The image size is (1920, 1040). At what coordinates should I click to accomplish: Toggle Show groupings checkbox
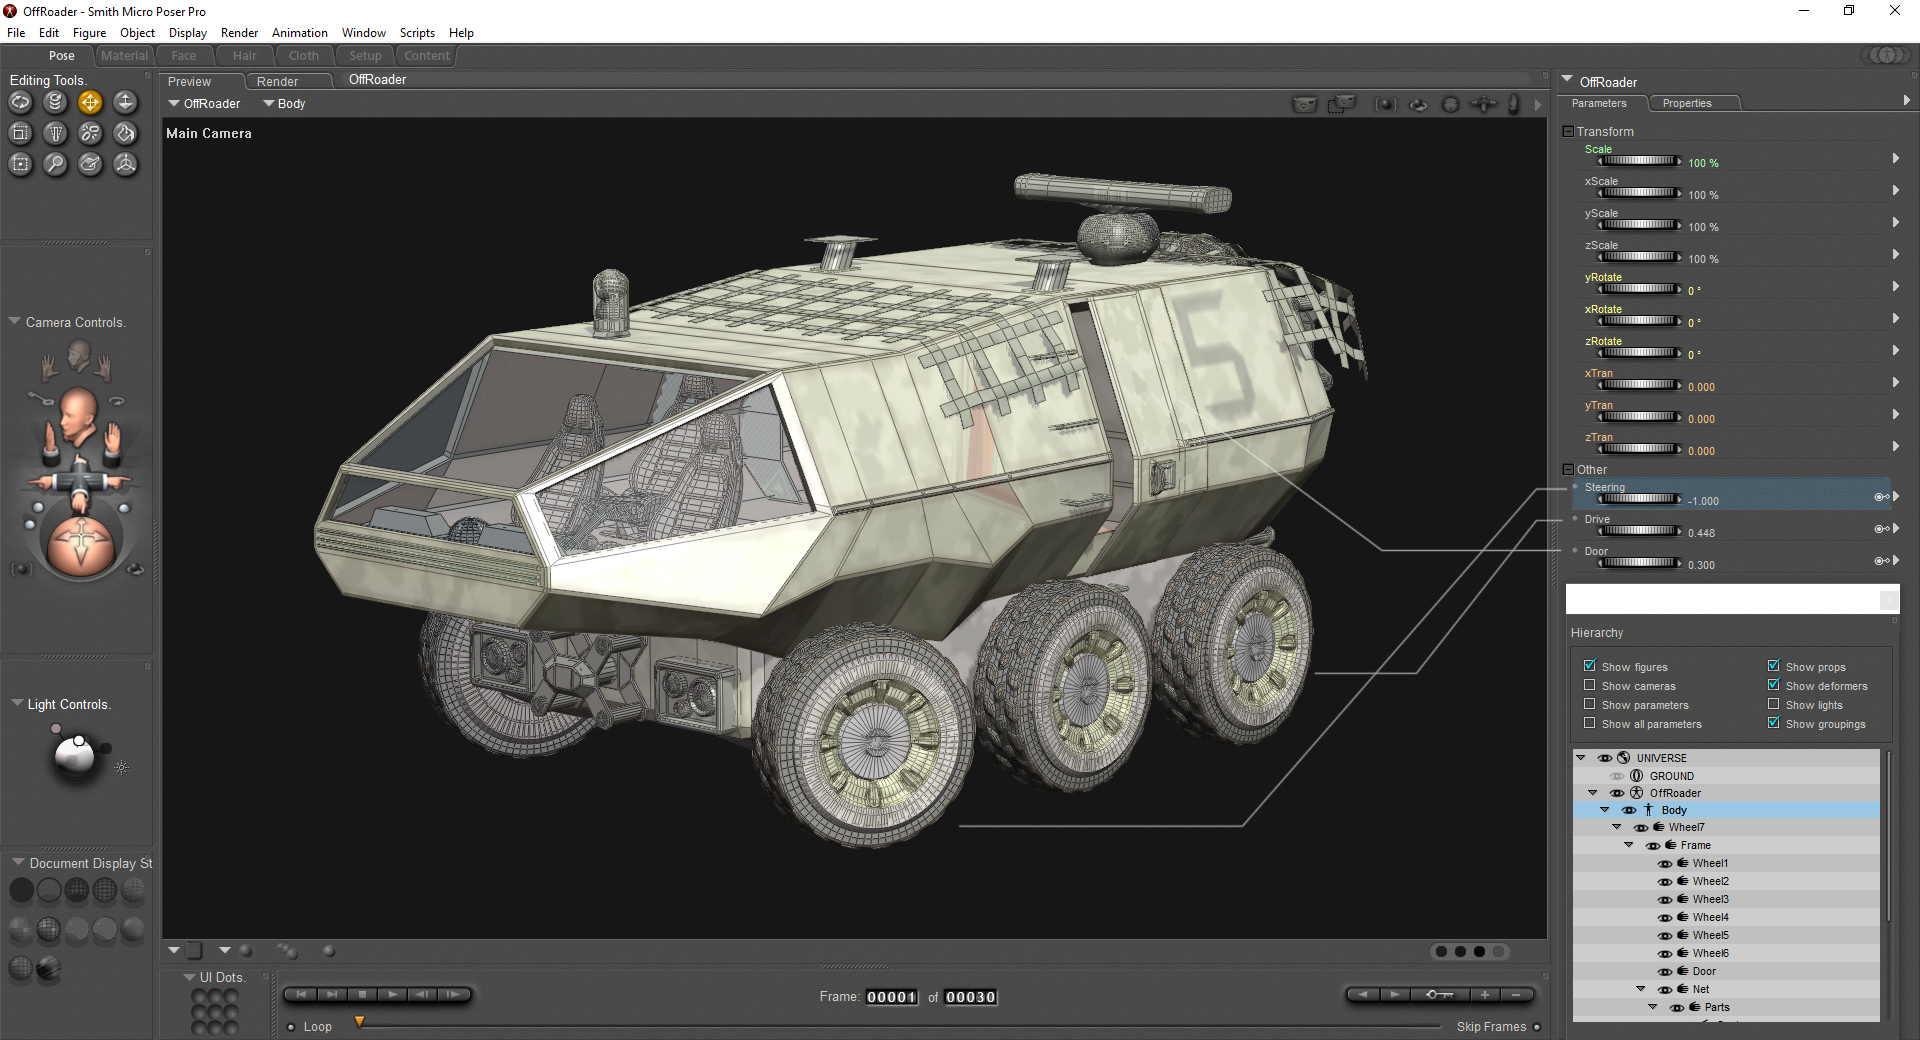click(1773, 723)
